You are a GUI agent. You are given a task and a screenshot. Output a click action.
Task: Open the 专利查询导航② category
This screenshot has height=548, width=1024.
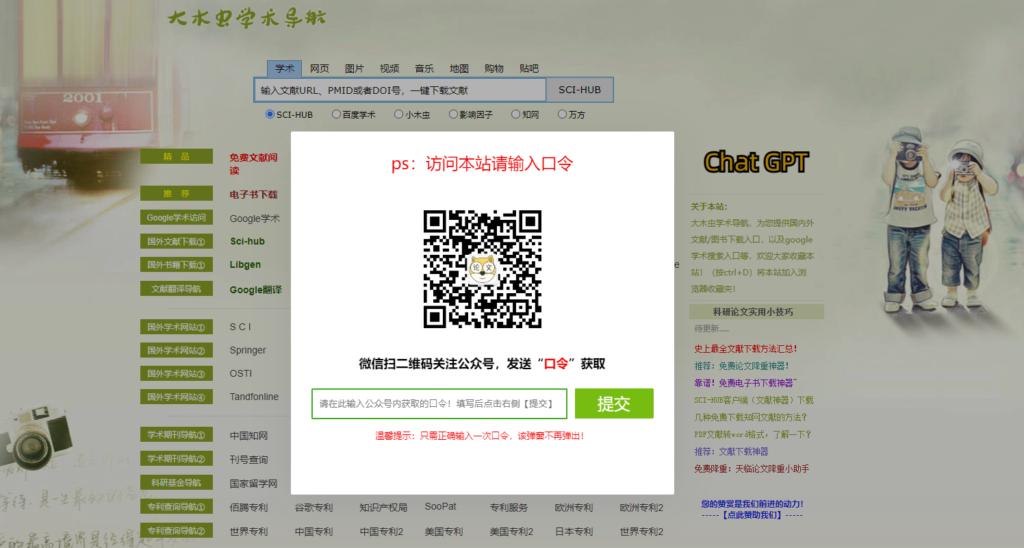point(176,531)
